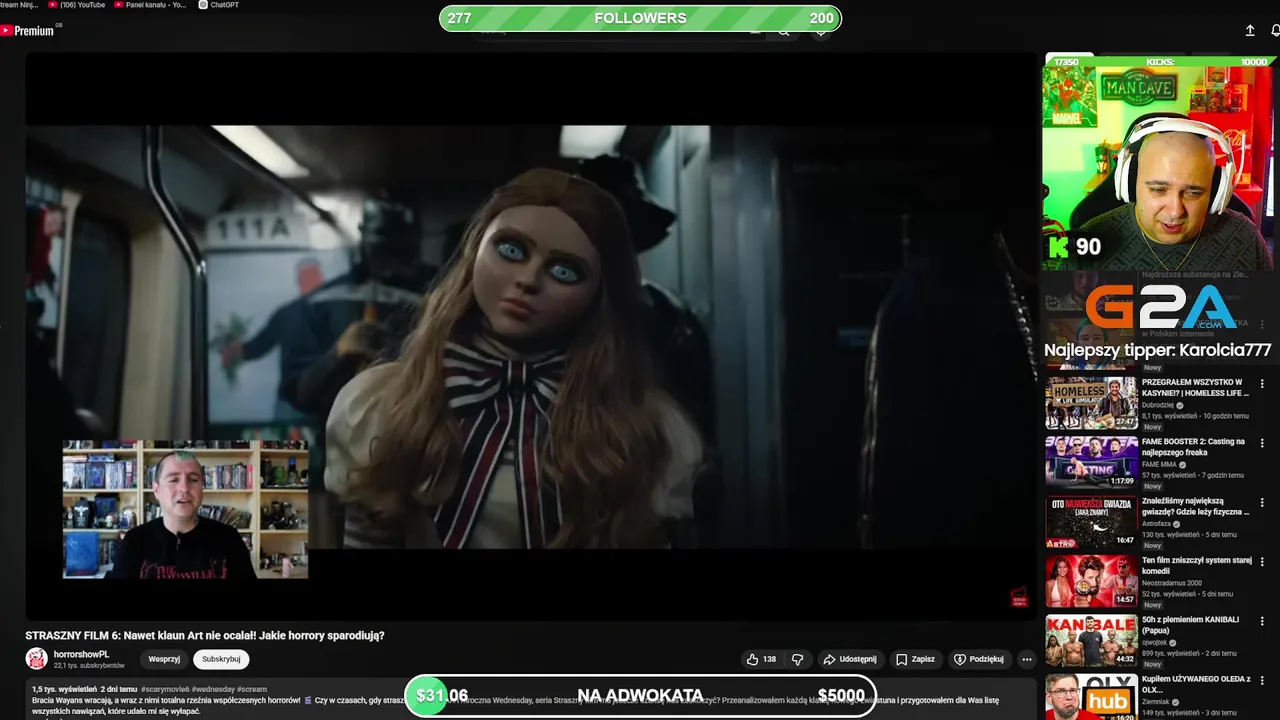1280x720 pixels.
Task: Dislike the video with thumbs down
Action: (x=797, y=659)
